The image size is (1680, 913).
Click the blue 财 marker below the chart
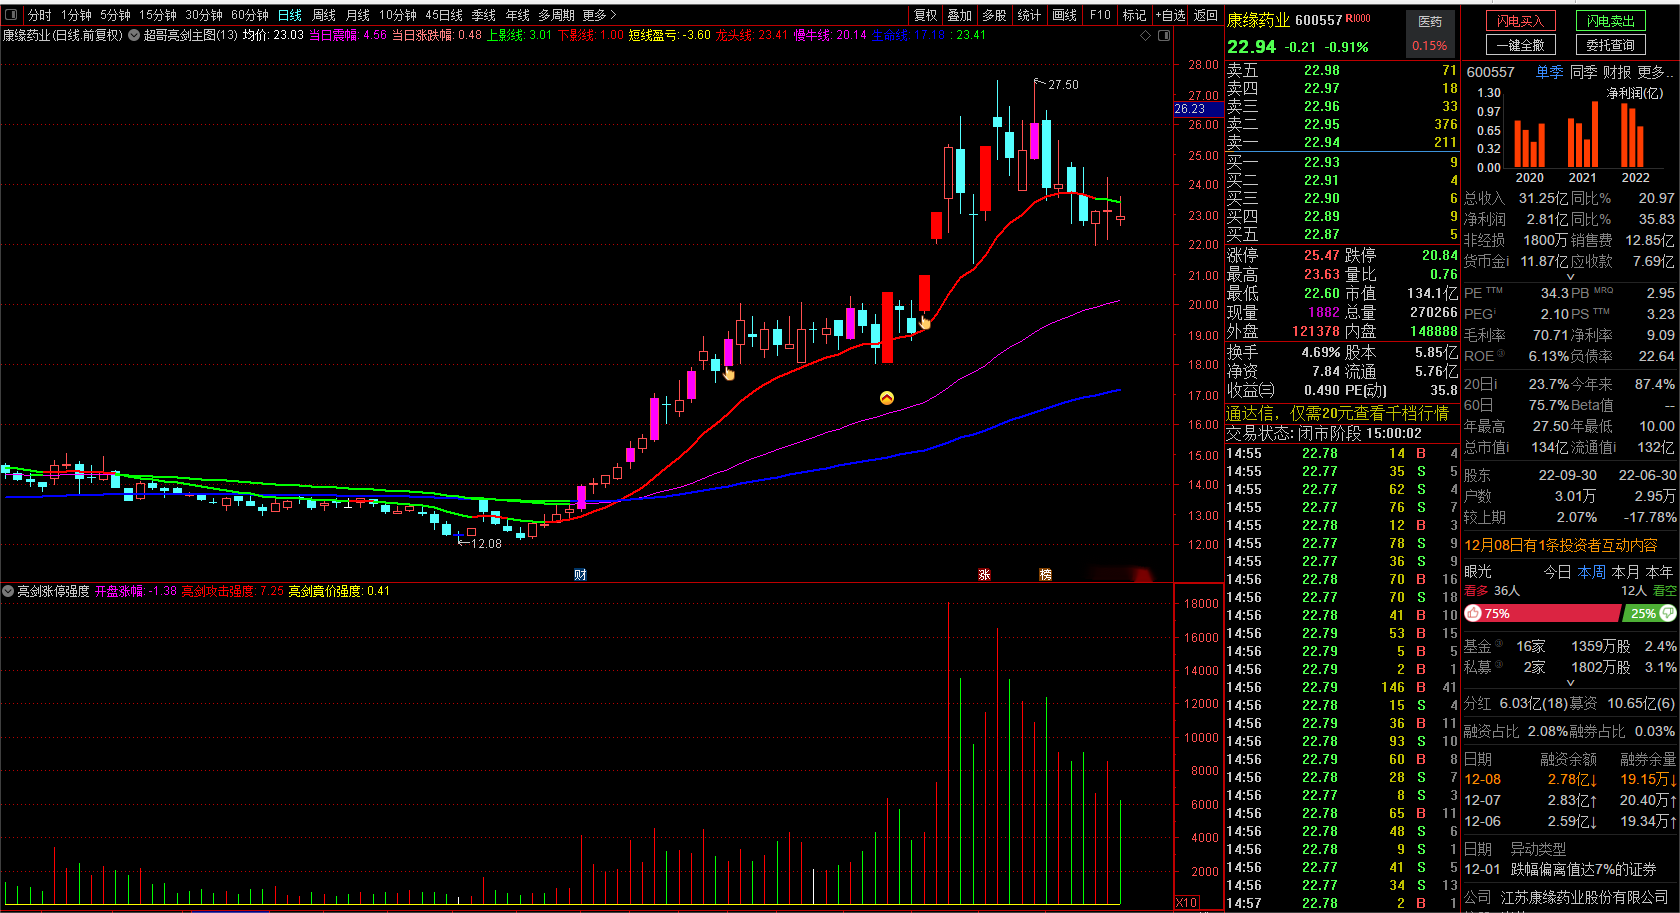[x=580, y=575]
